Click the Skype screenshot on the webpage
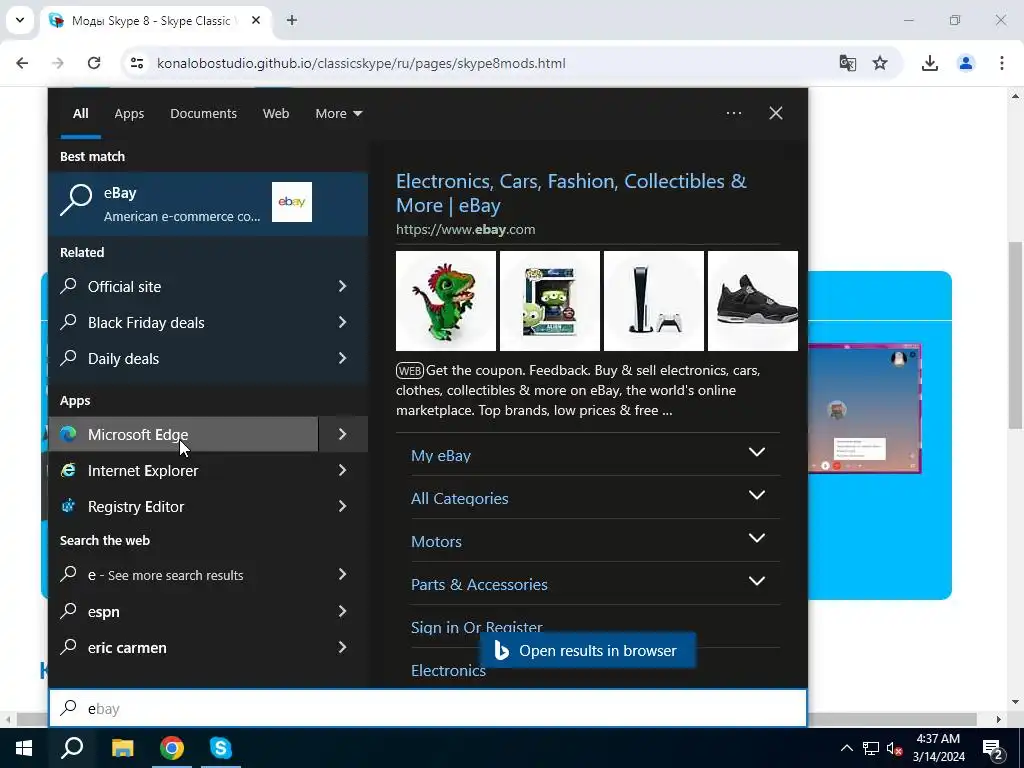This screenshot has height=768, width=1024. pyautogui.click(x=865, y=408)
